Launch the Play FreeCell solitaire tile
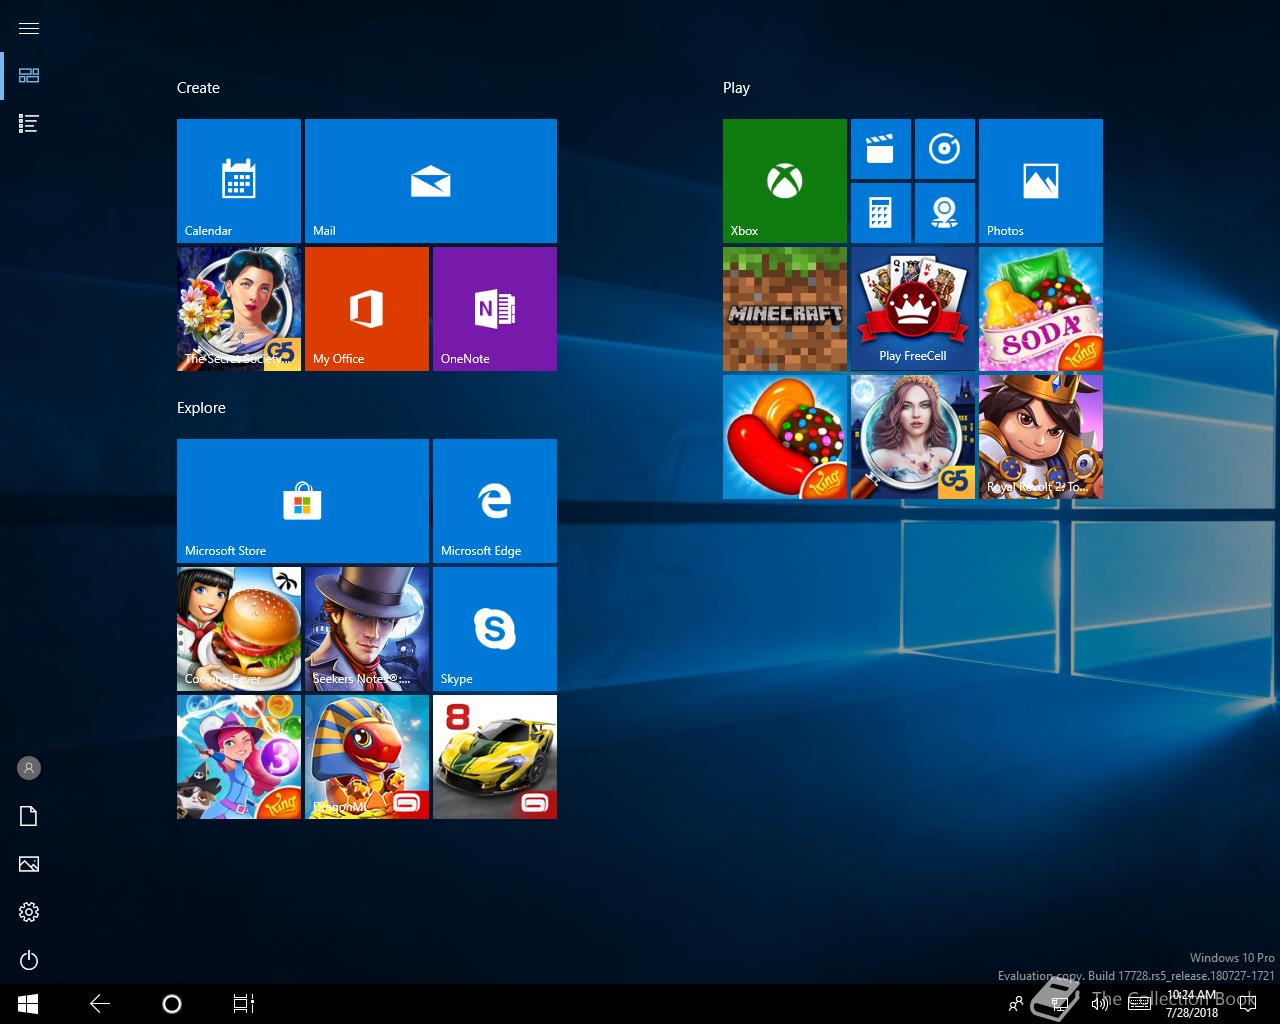The height and width of the screenshot is (1024, 1280). tap(913, 309)
